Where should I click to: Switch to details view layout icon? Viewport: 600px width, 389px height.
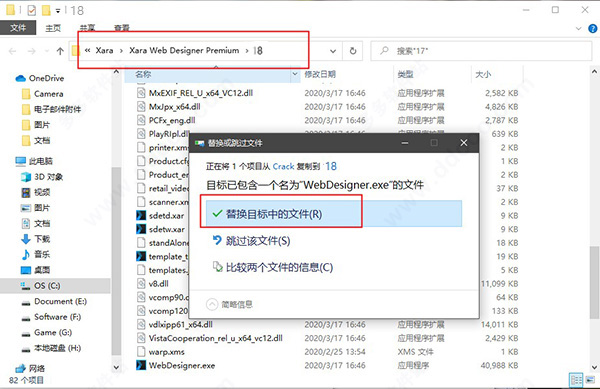576,379
